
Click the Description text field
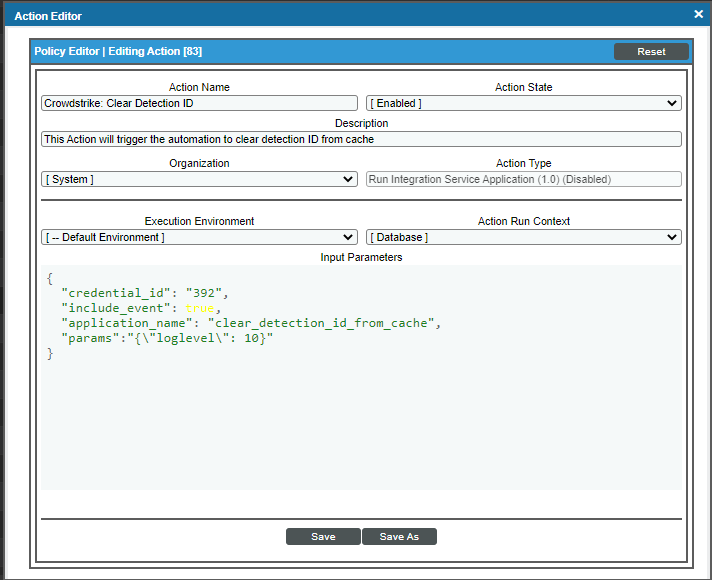(x=361, y=139)
